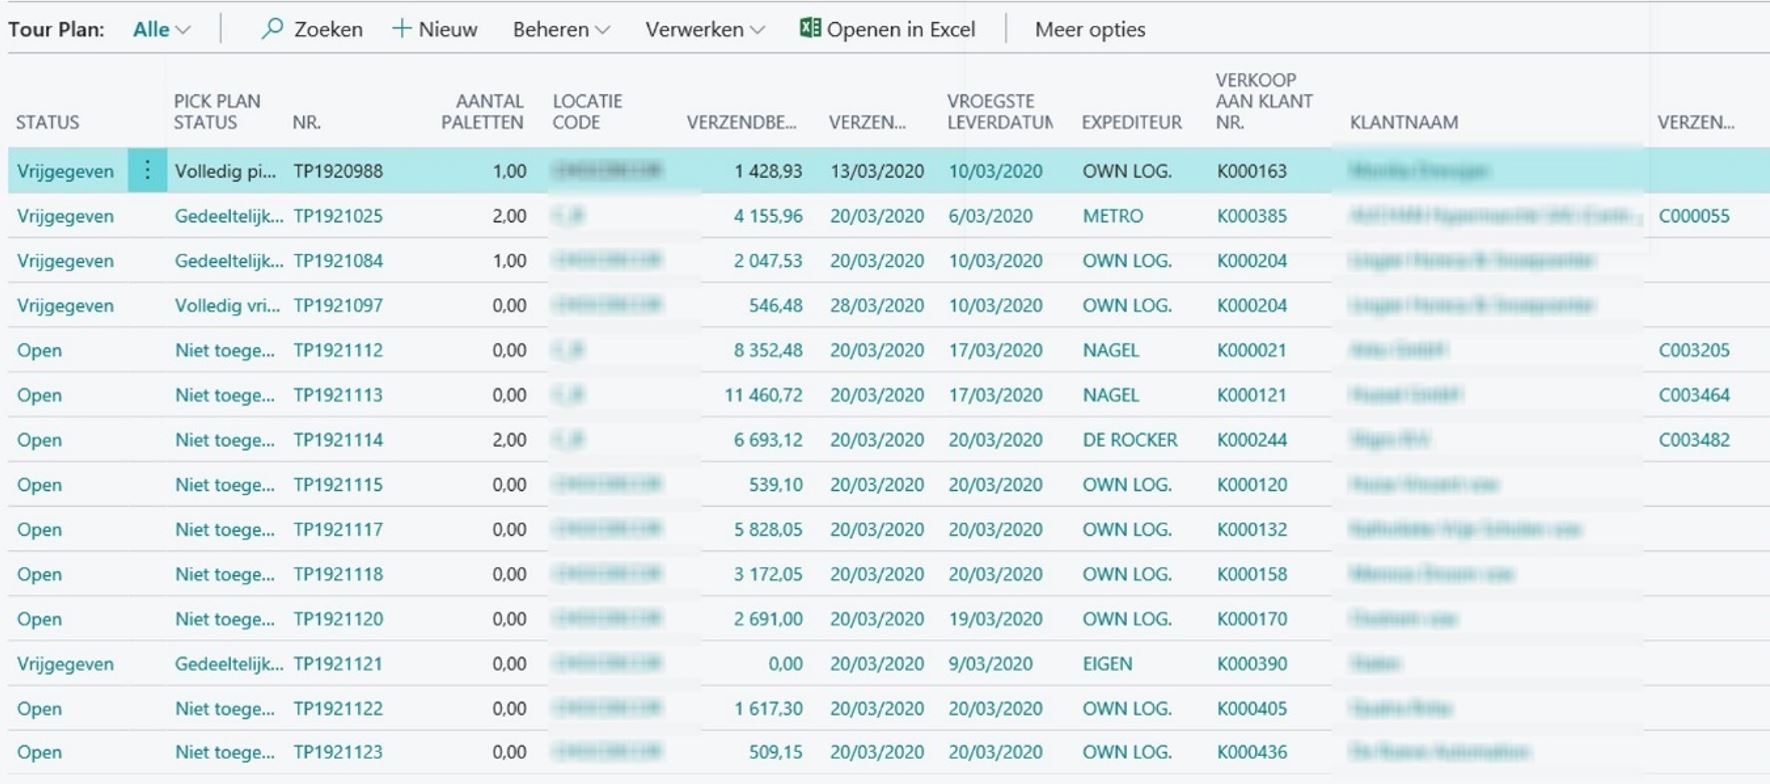1770x784 pixels.
Task: Expand the Alle view filter dropdown
Action: pos(162,30)
